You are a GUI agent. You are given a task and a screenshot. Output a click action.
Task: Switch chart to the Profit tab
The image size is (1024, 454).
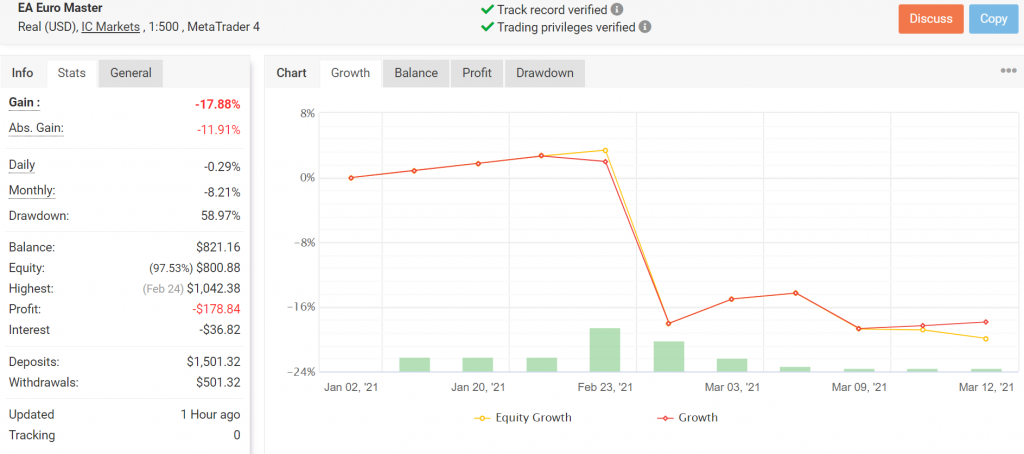coord(477,73)
